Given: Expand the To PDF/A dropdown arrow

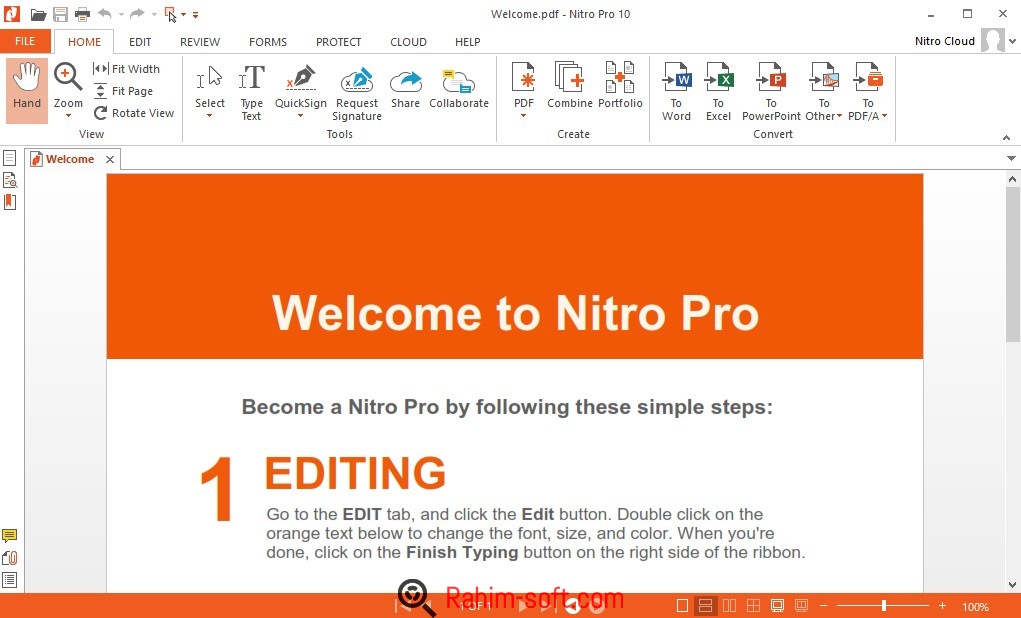Looking at the screenshot, I should 884,116.
